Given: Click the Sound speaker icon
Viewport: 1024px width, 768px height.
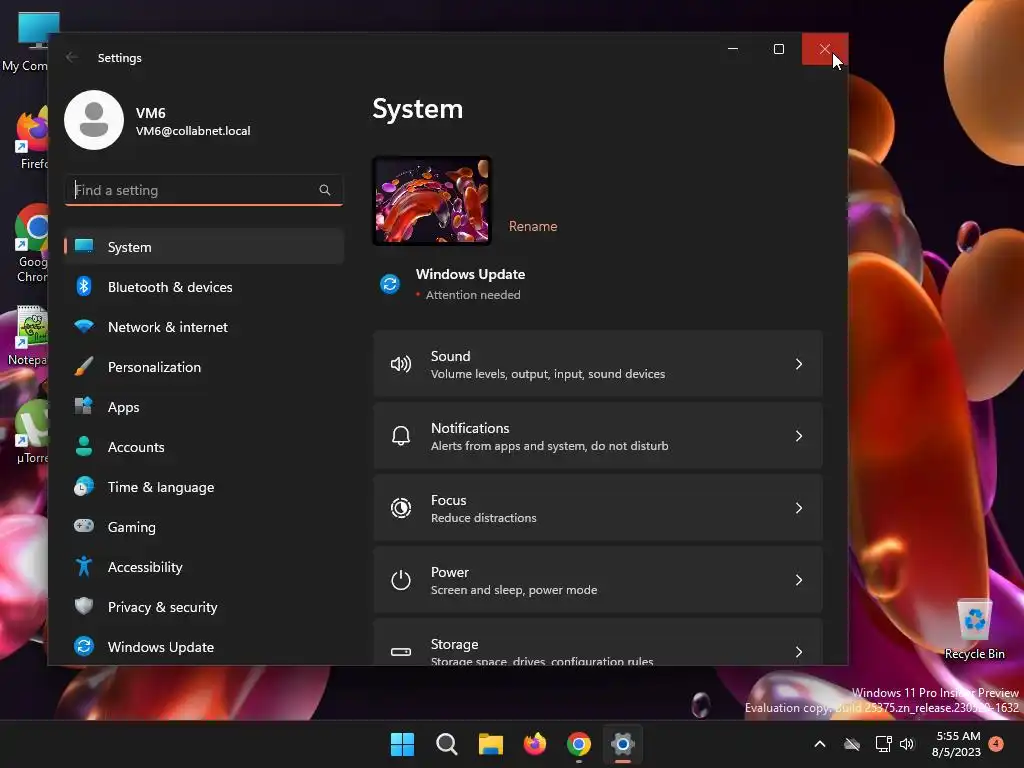Looking at the screenshot, I should (x=400, y=364).
